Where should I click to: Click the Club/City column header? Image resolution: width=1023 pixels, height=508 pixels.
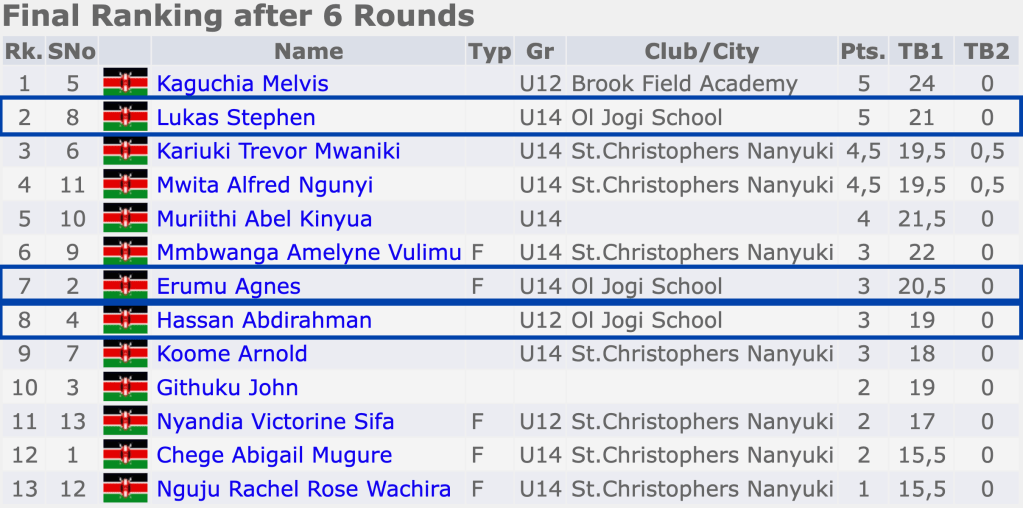(x=701, y=51)
